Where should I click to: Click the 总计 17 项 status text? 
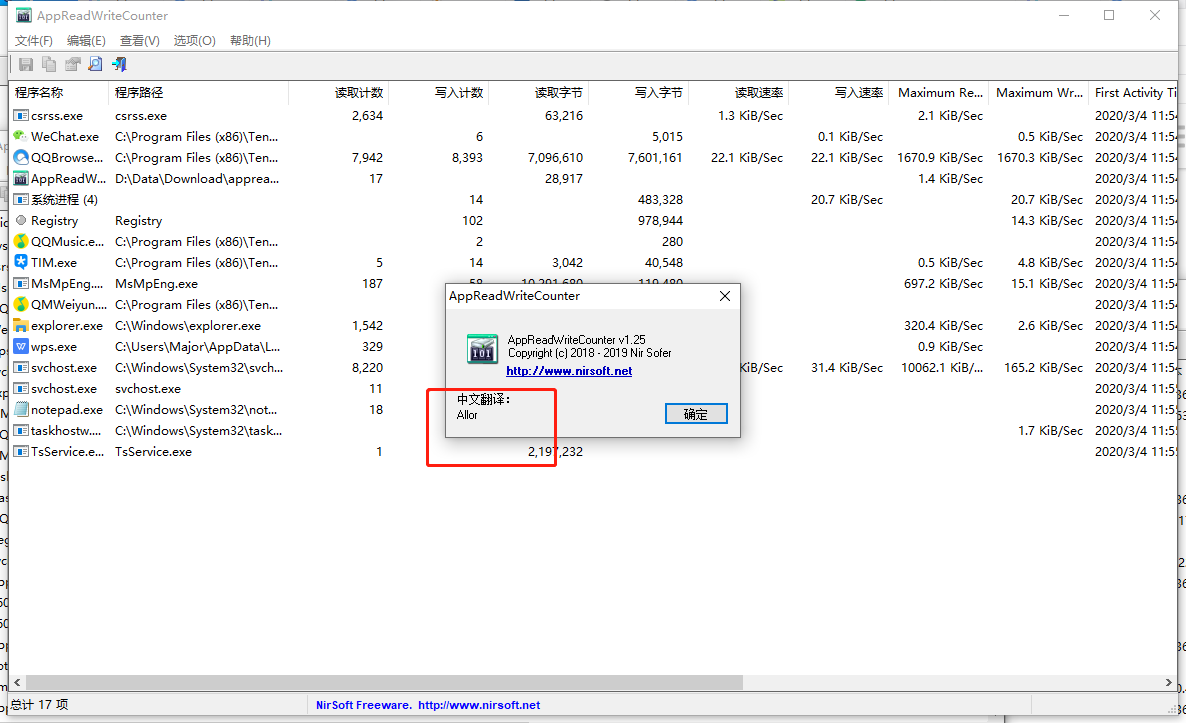[x=40, y=705]
